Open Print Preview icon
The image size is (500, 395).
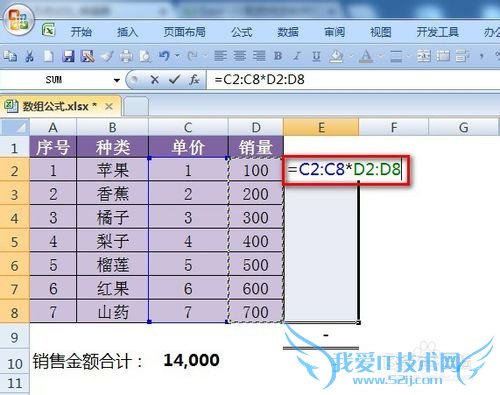coord(145,56)
